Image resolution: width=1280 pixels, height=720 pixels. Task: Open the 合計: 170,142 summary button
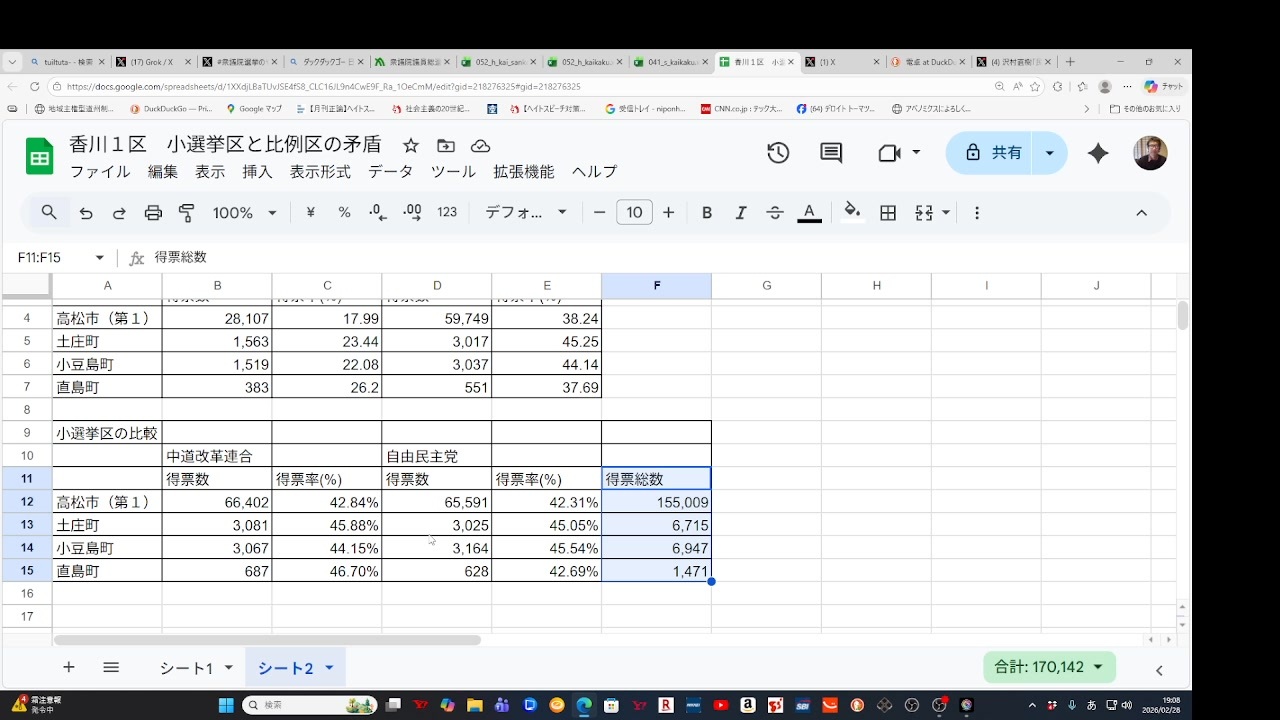pyautogui.click(x=1049, y=667)
